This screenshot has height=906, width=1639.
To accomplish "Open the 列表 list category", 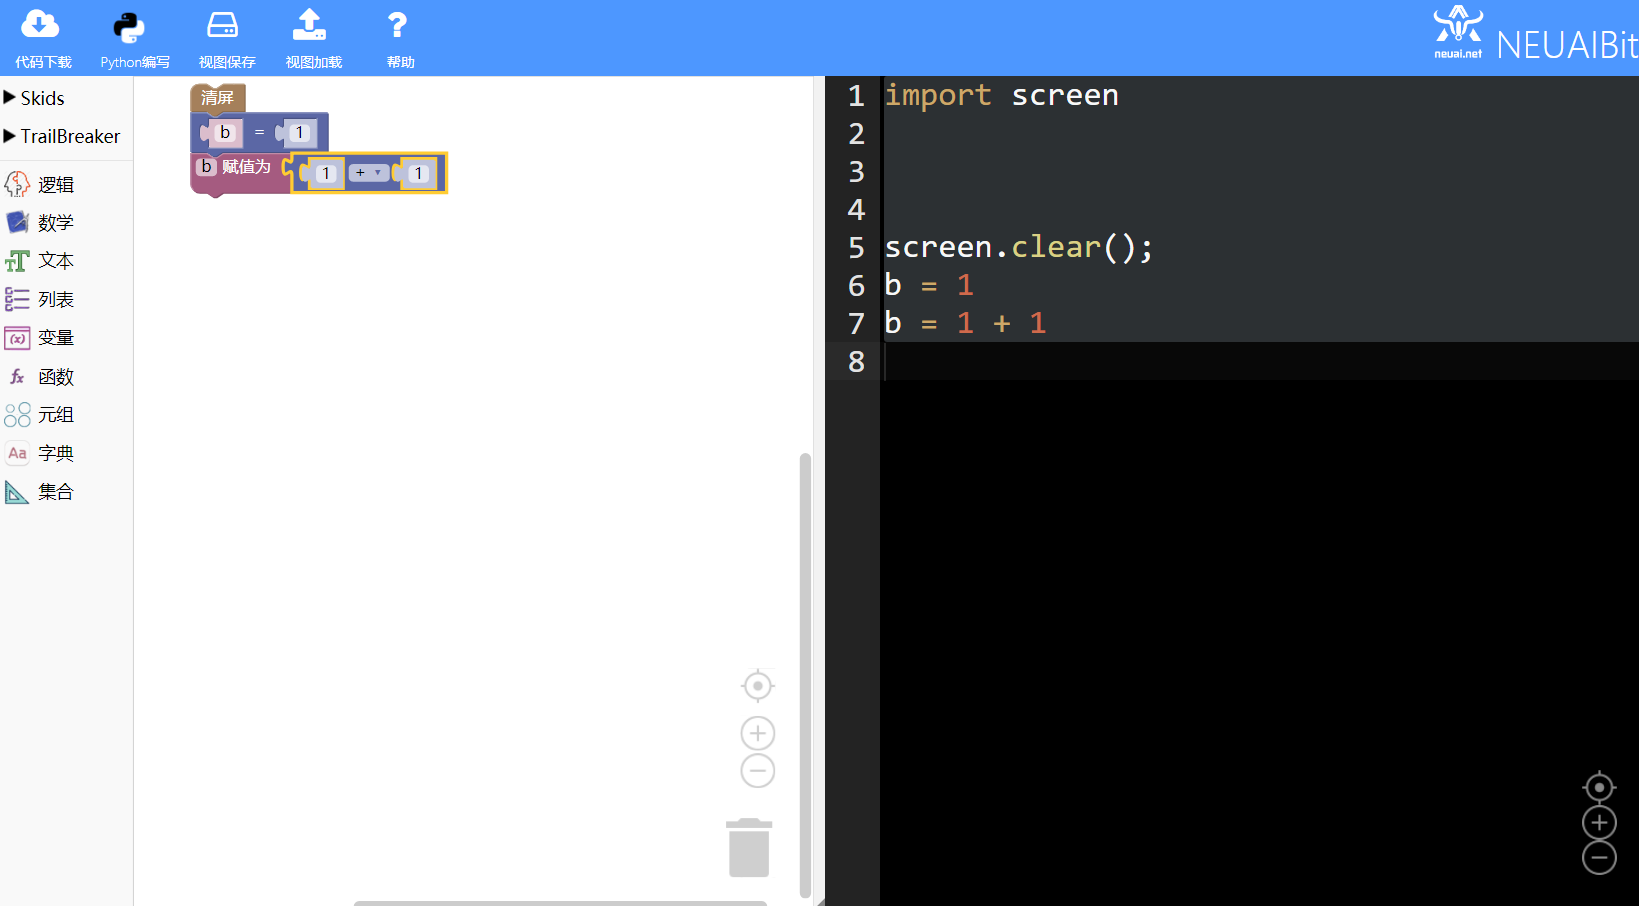I will click(x=40, y=299).
